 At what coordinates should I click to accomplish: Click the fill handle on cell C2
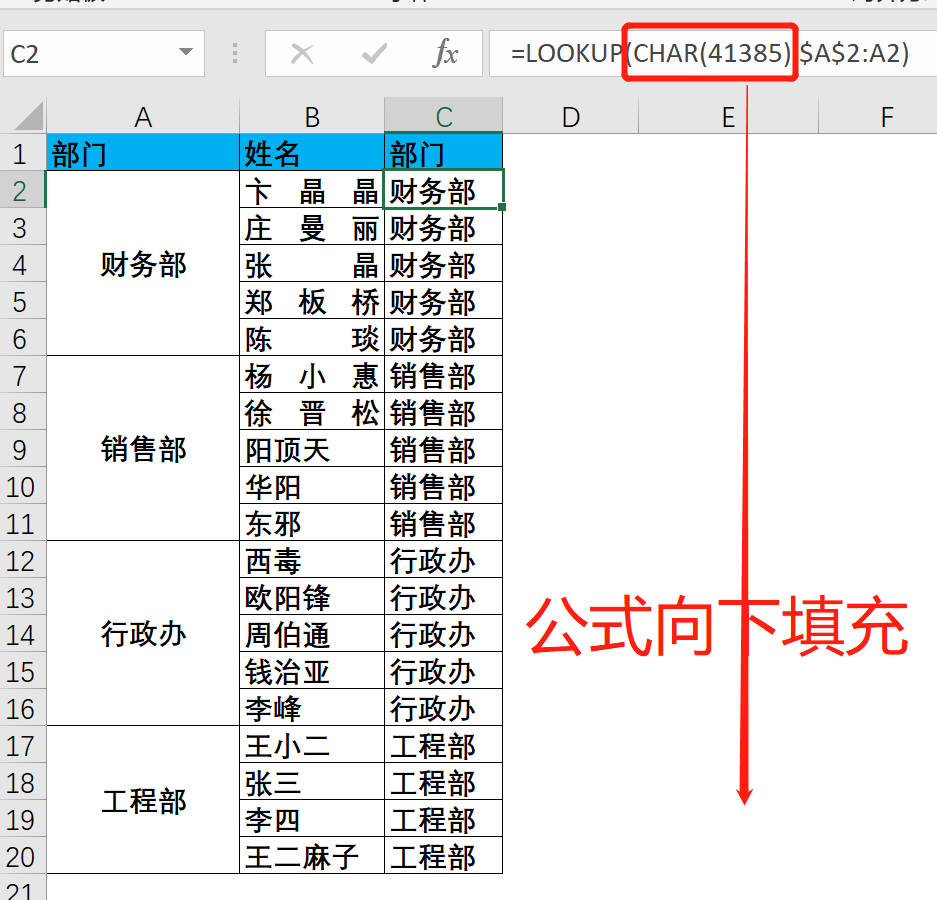tap(502, 207)
